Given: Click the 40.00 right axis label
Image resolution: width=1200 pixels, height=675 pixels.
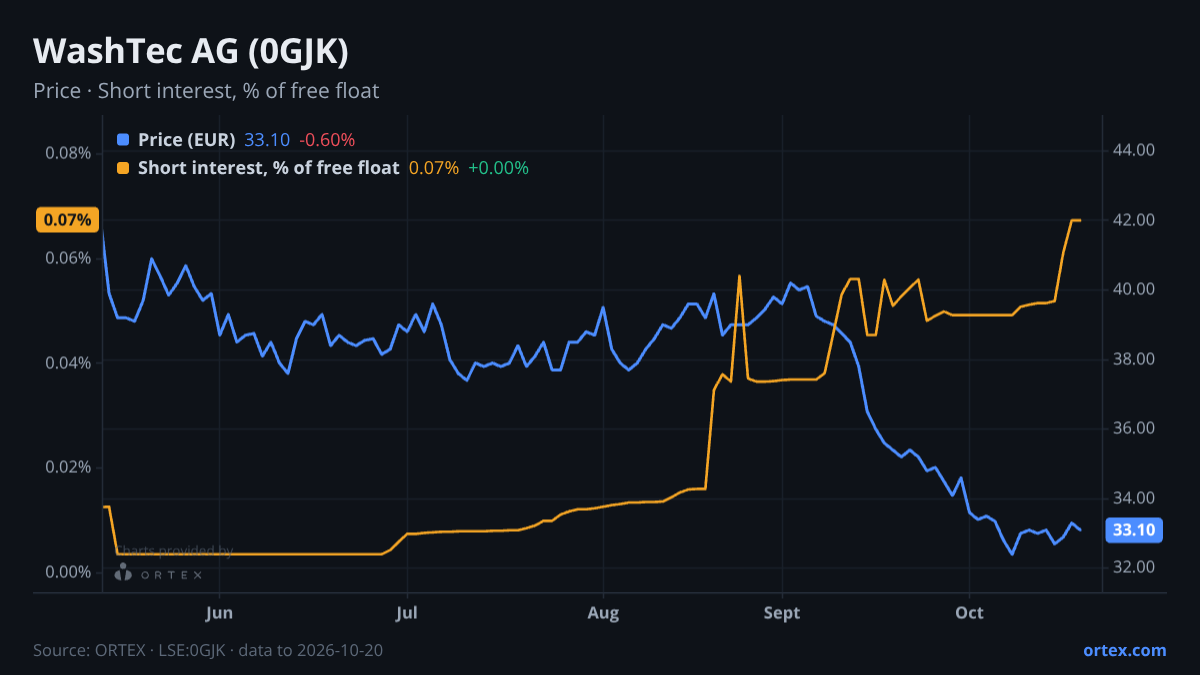Looking at the screenshot, I should coord(1134,289).
